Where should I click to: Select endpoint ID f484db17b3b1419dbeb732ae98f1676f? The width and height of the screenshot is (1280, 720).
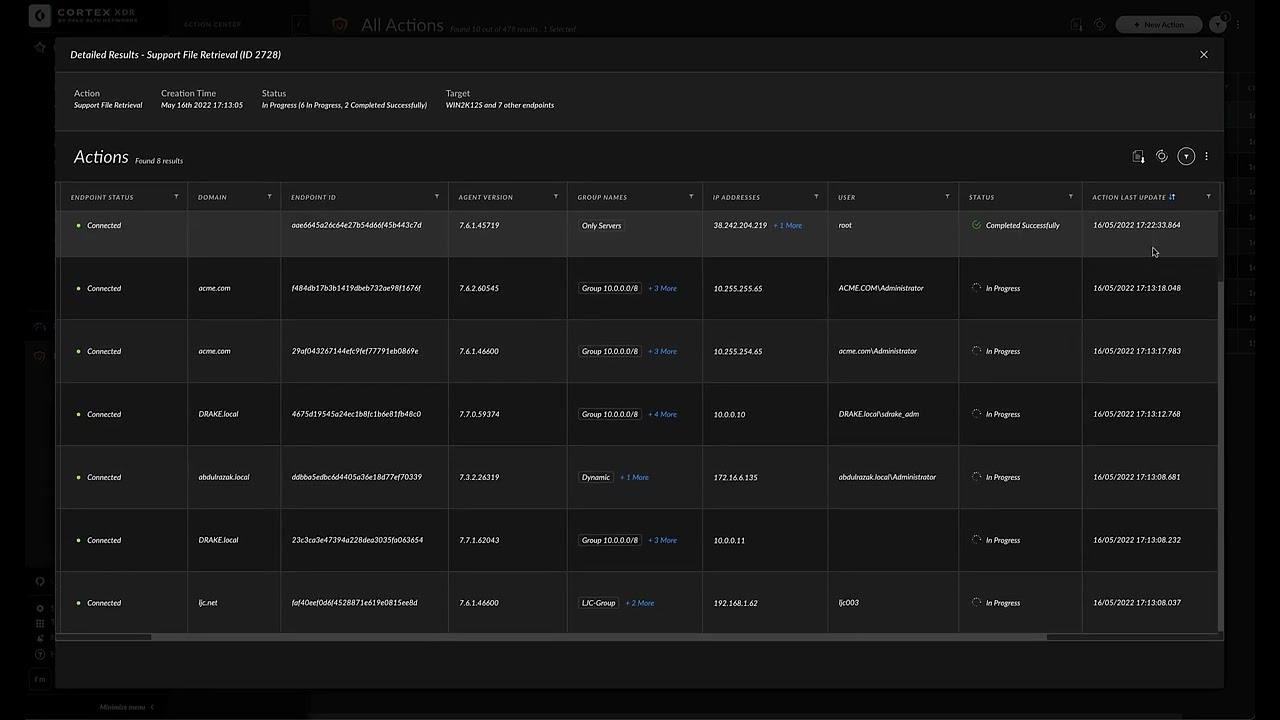[356, 288]
